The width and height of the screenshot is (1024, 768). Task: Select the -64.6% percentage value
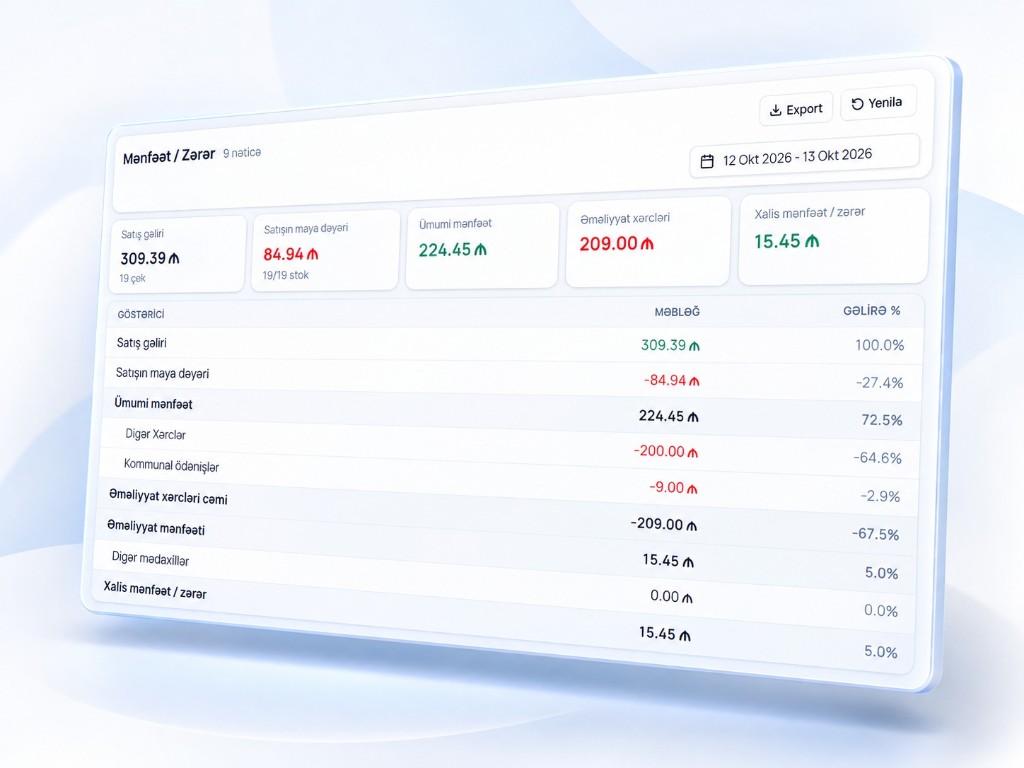pos(877,458)
